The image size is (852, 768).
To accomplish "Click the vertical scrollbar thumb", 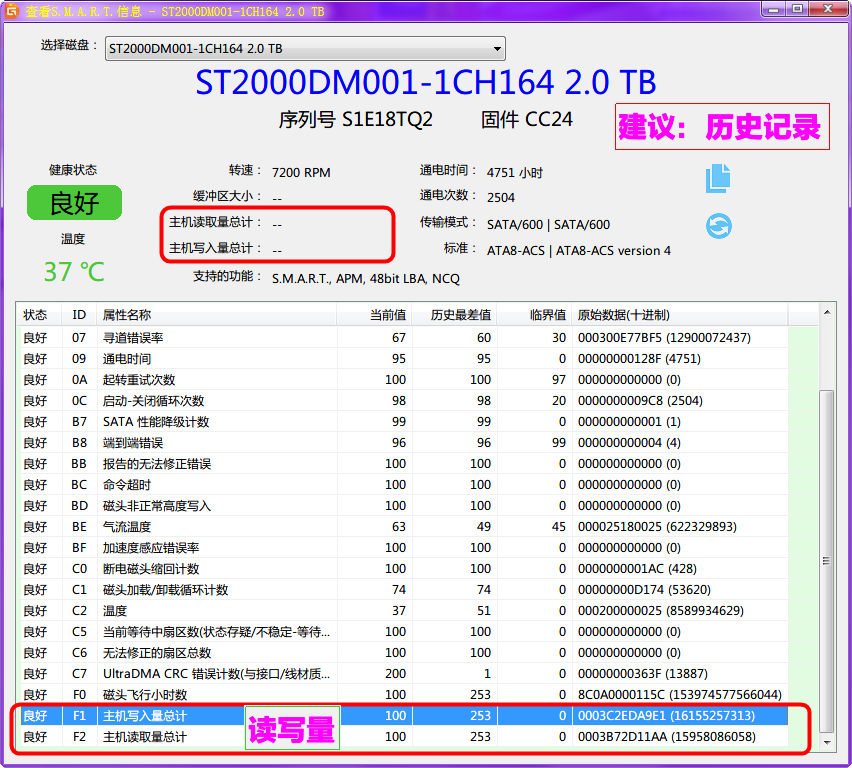I will (x=826, y=561).
